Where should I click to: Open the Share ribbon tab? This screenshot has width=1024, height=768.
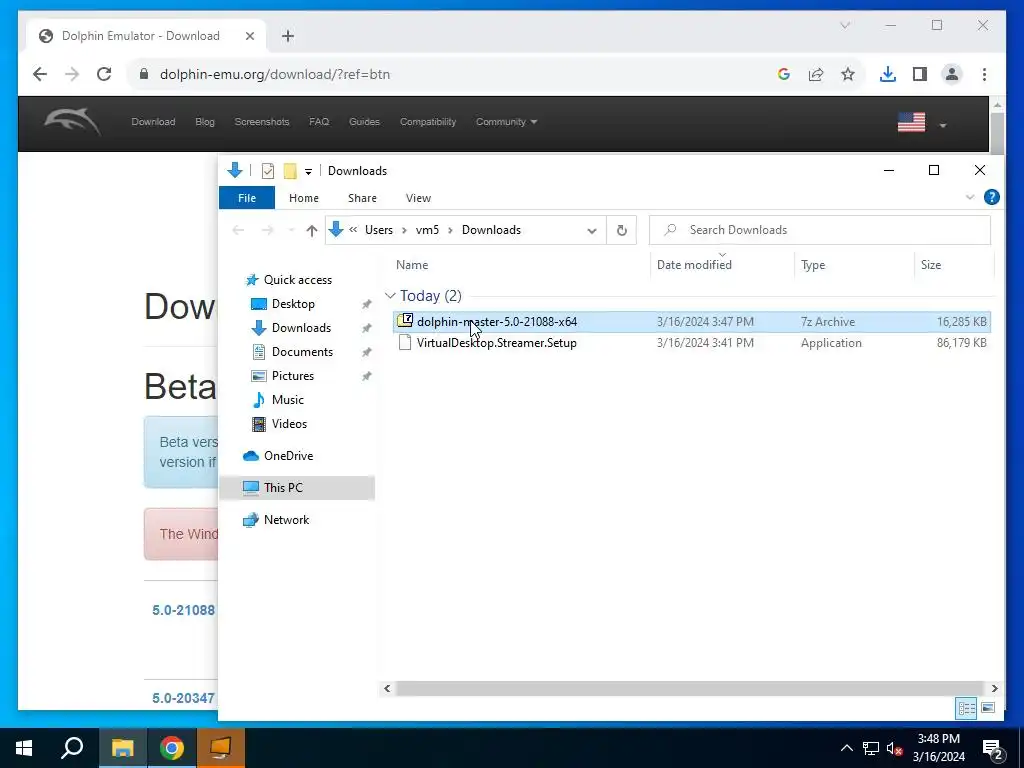coord(362,198)
